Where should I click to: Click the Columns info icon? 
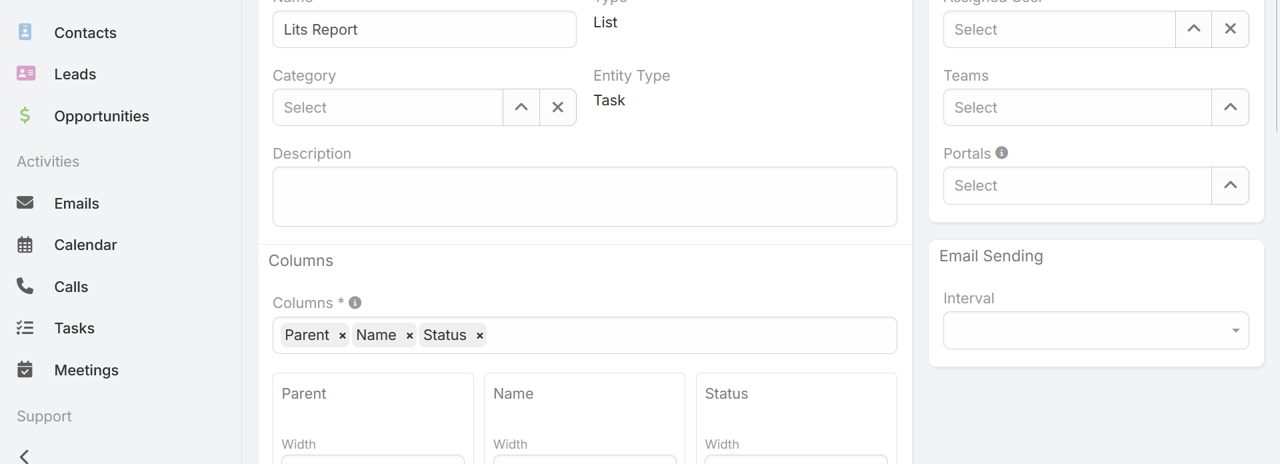(x=355, y=302)
